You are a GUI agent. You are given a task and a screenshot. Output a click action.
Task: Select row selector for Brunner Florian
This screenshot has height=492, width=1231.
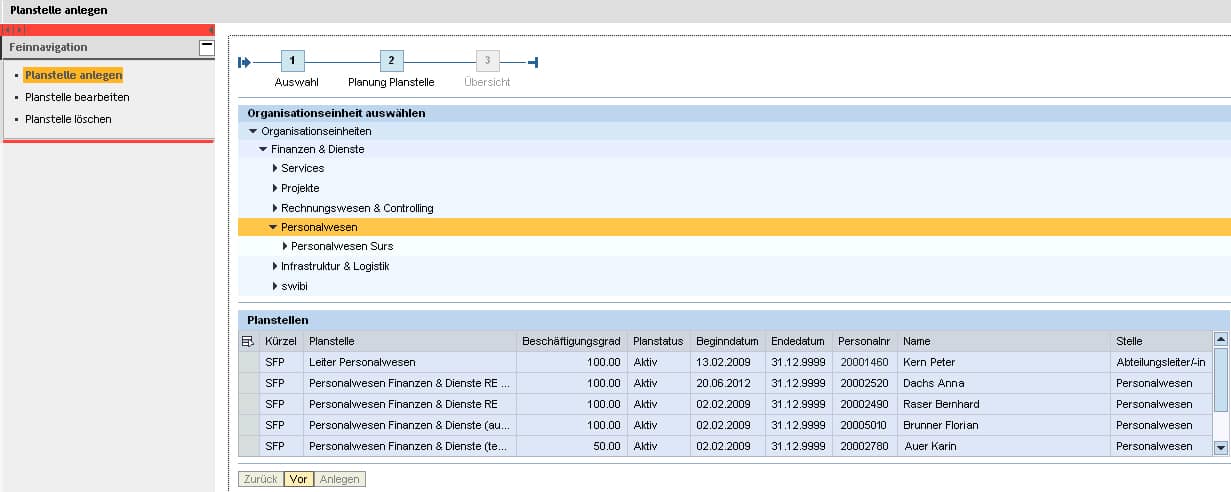point(248,425)
